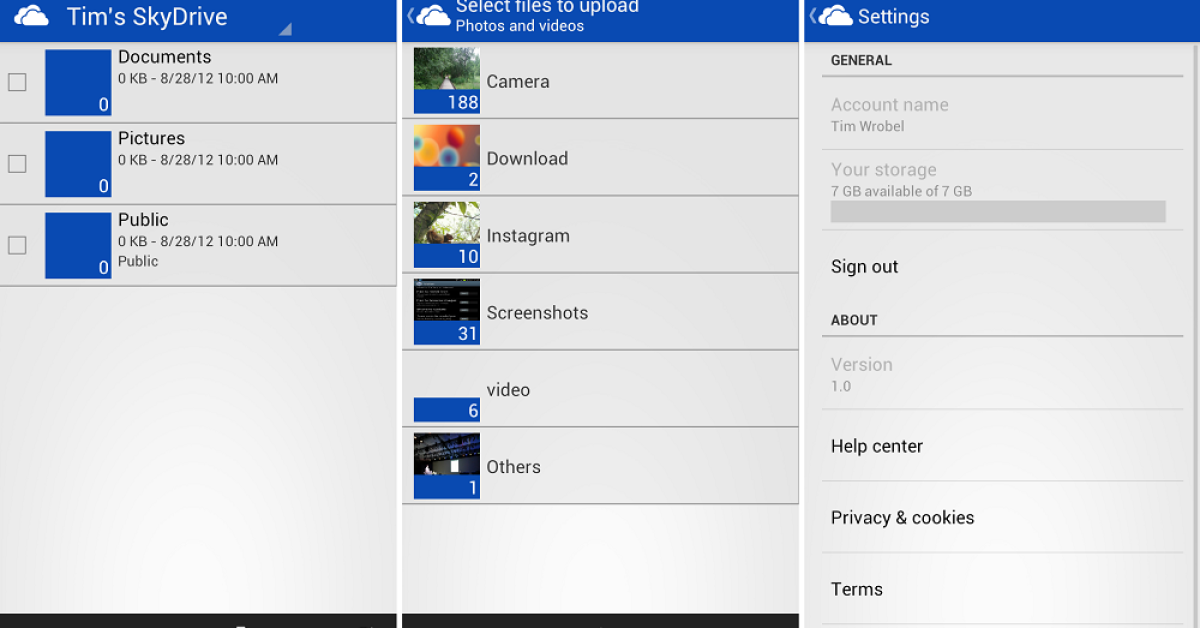Viewport: 1200px width, 628px height.
Task: Select the Public folder checkbox
Action: pyautogui.click(x=17, y=245)
